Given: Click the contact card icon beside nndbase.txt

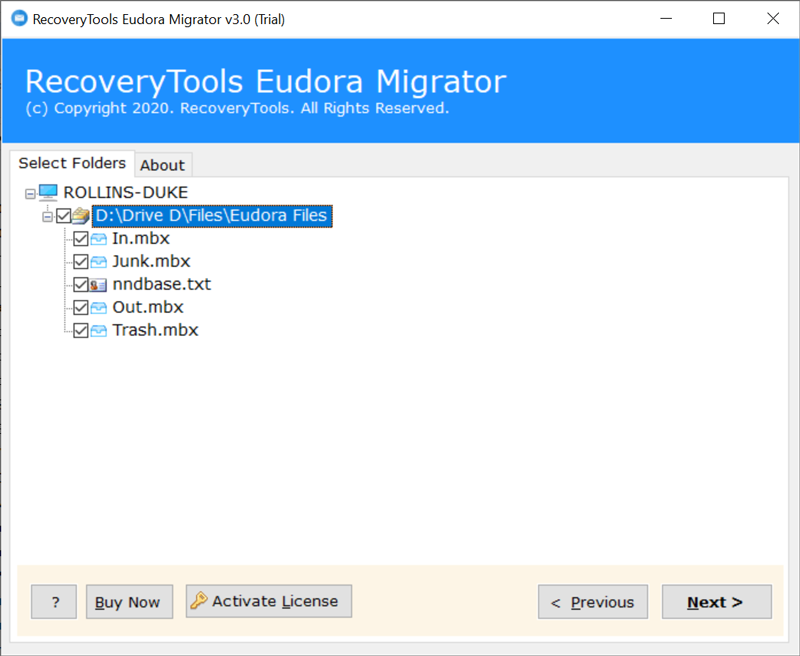Looking at the screenshot, I should (x=98, y=285).
